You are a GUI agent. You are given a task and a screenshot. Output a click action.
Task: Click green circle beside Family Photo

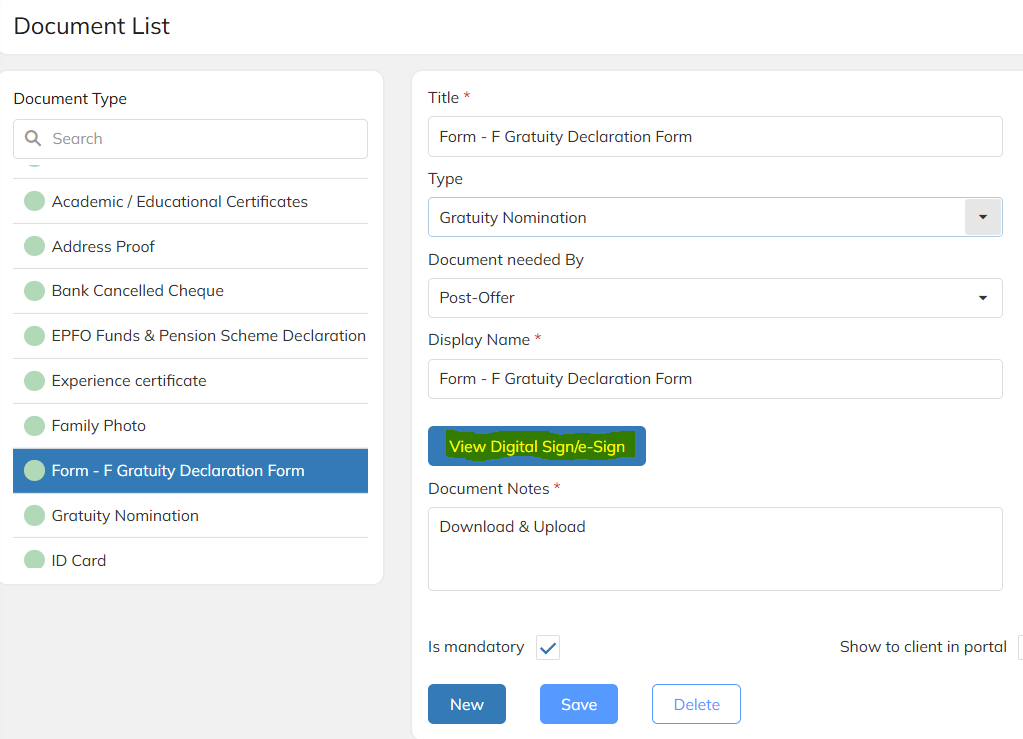35,426
